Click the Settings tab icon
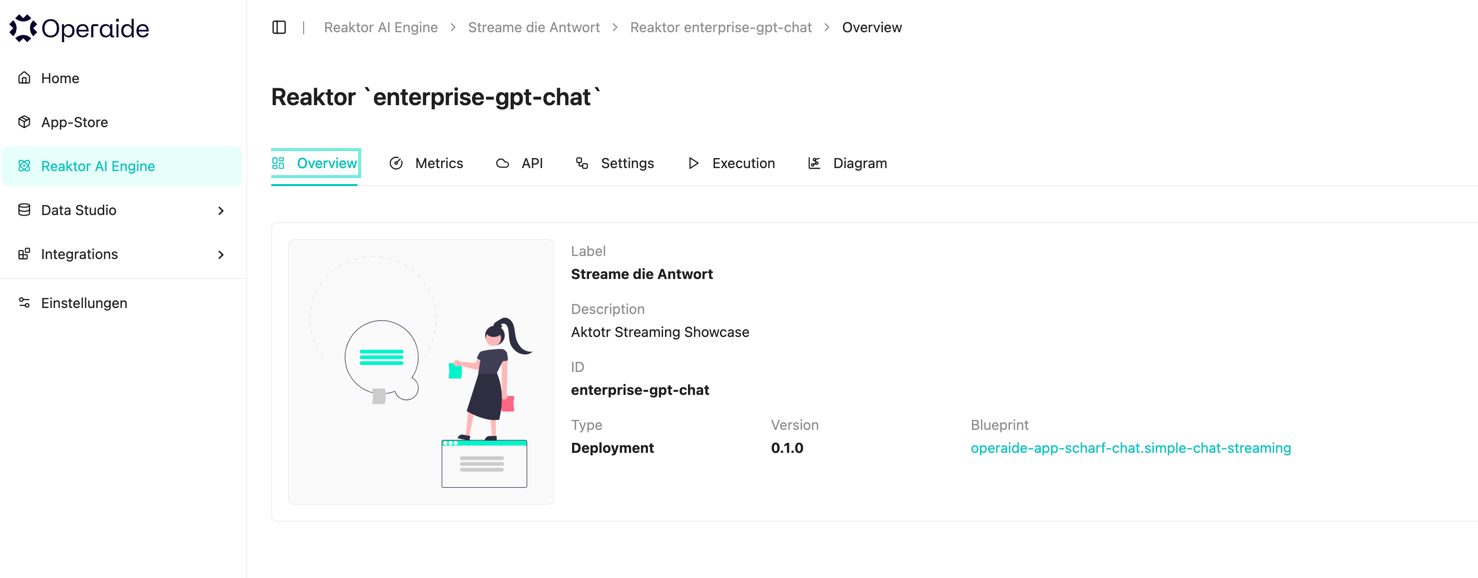 point(582,163)
